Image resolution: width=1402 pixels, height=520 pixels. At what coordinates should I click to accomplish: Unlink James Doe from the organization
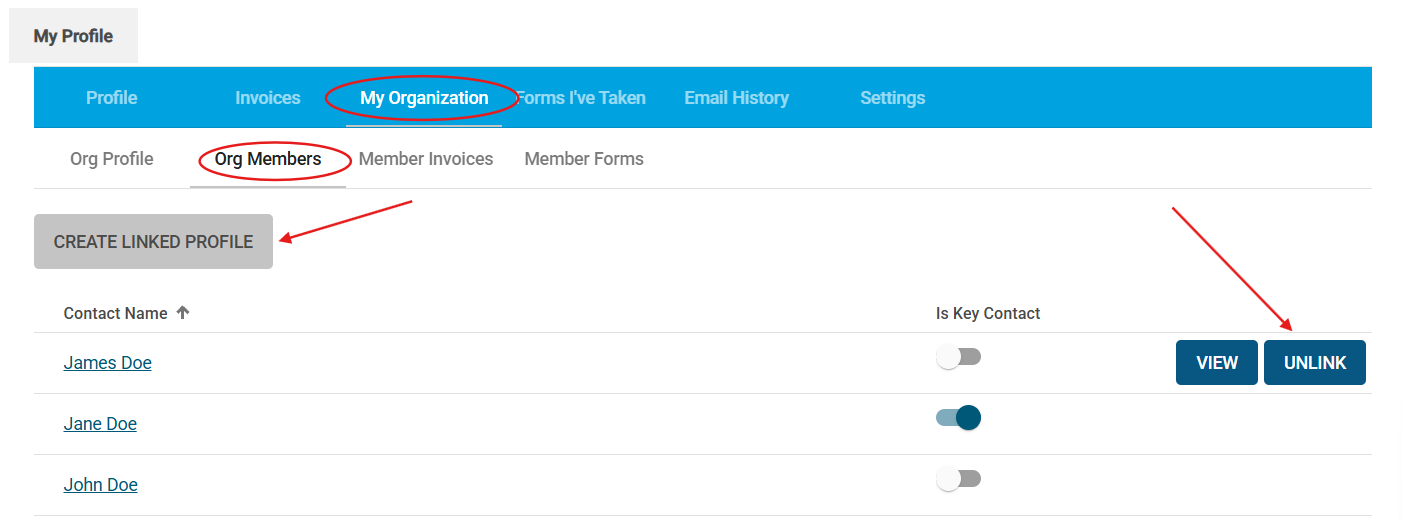[x=1315, y=363]
